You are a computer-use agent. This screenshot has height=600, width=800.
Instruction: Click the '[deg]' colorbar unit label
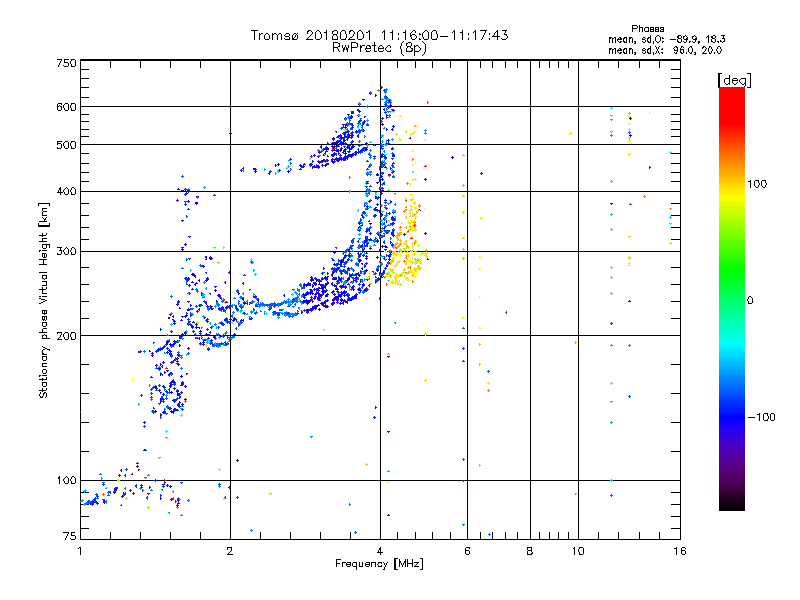(x=734, y=80)
